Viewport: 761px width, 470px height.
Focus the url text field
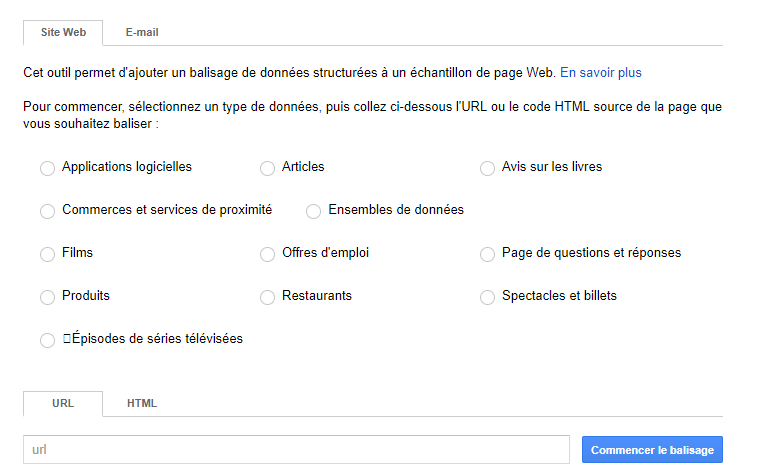coord(295,450)
